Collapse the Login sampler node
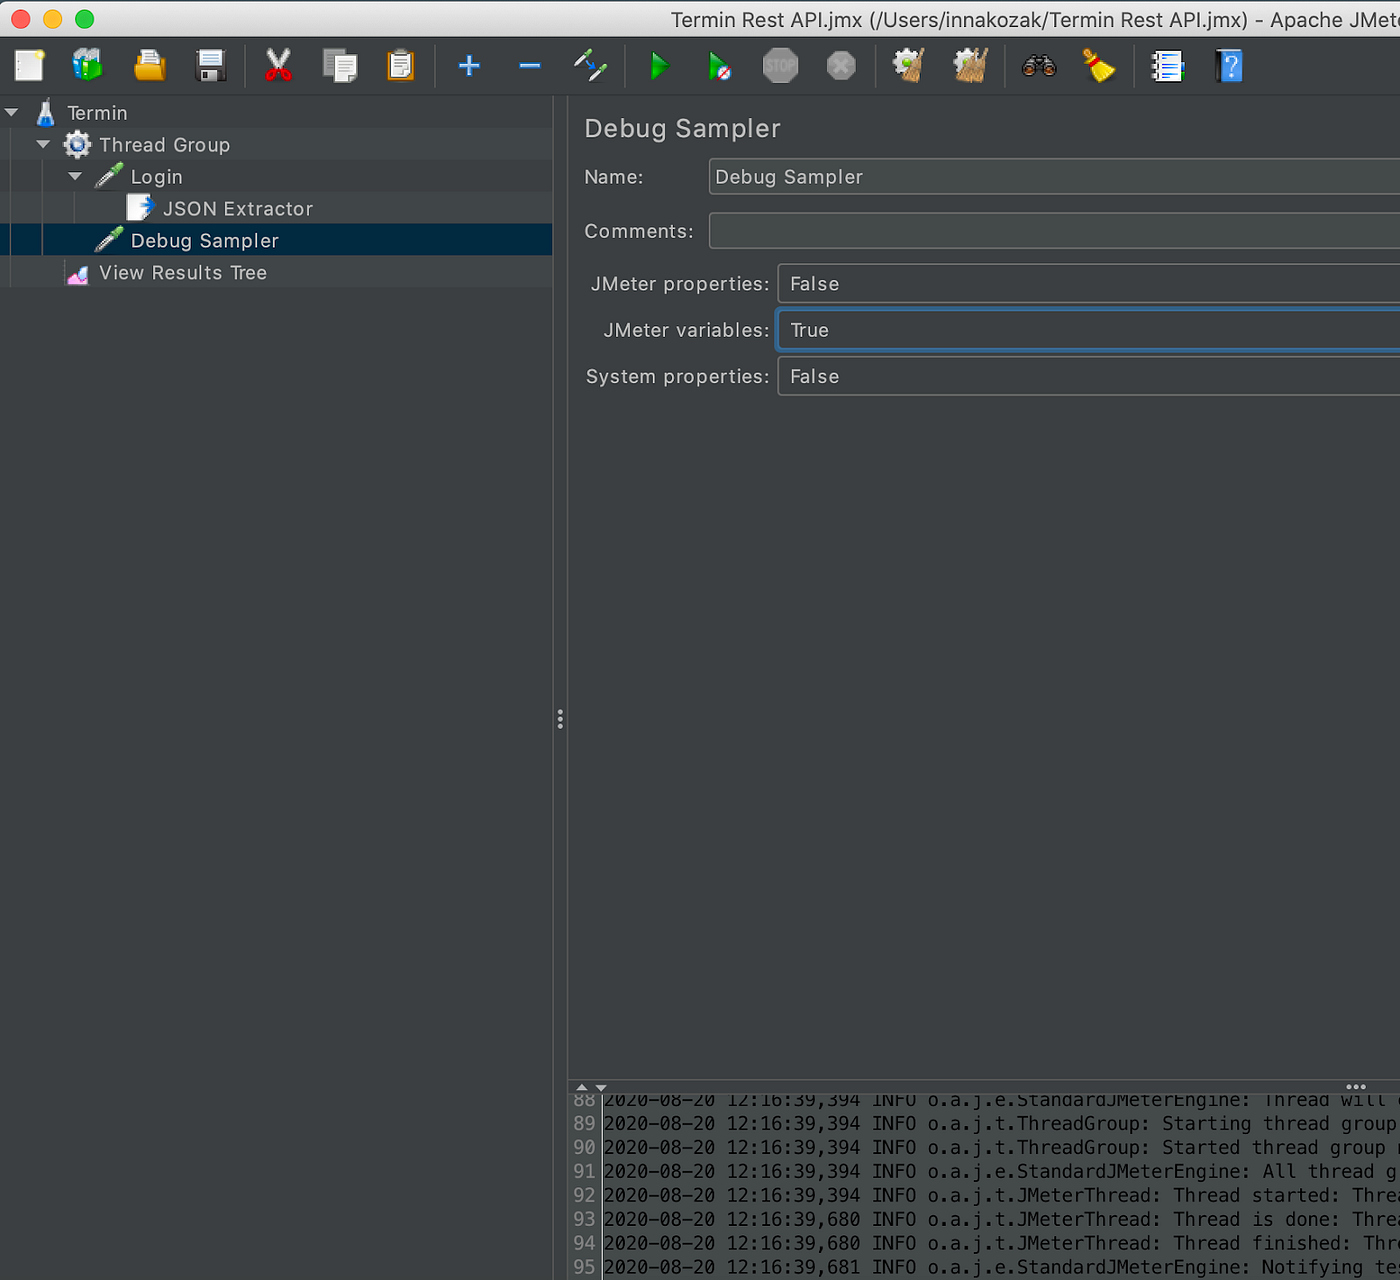 [75, 176]
